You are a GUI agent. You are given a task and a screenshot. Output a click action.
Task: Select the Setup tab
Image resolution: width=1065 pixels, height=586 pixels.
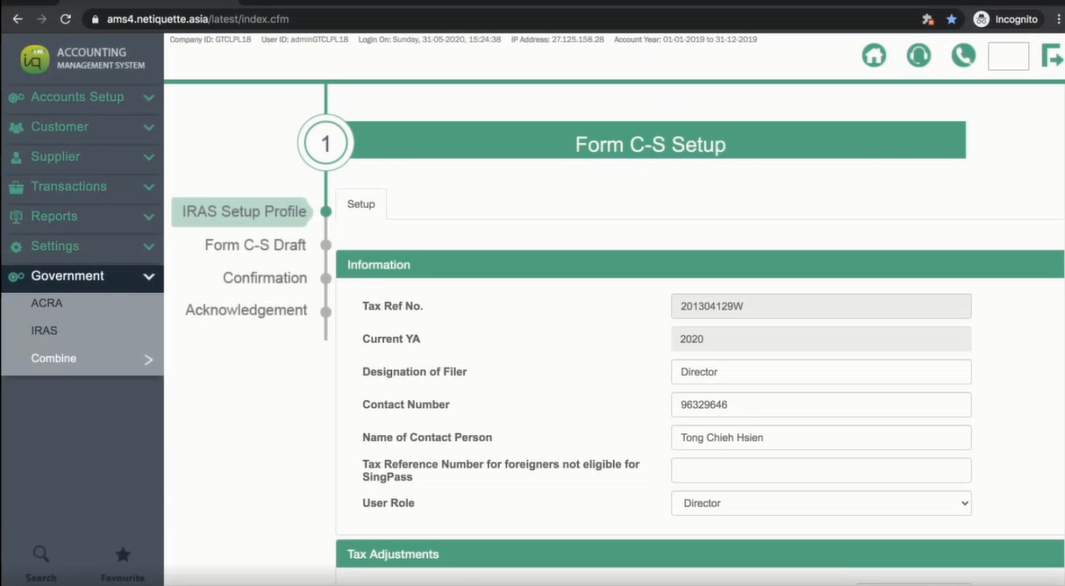pos(361,204)
